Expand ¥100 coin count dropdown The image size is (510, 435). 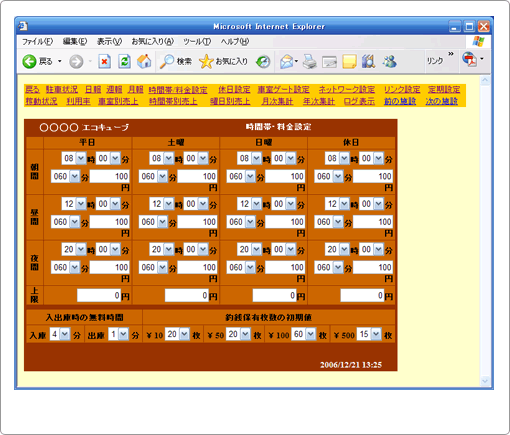point(310,334)
